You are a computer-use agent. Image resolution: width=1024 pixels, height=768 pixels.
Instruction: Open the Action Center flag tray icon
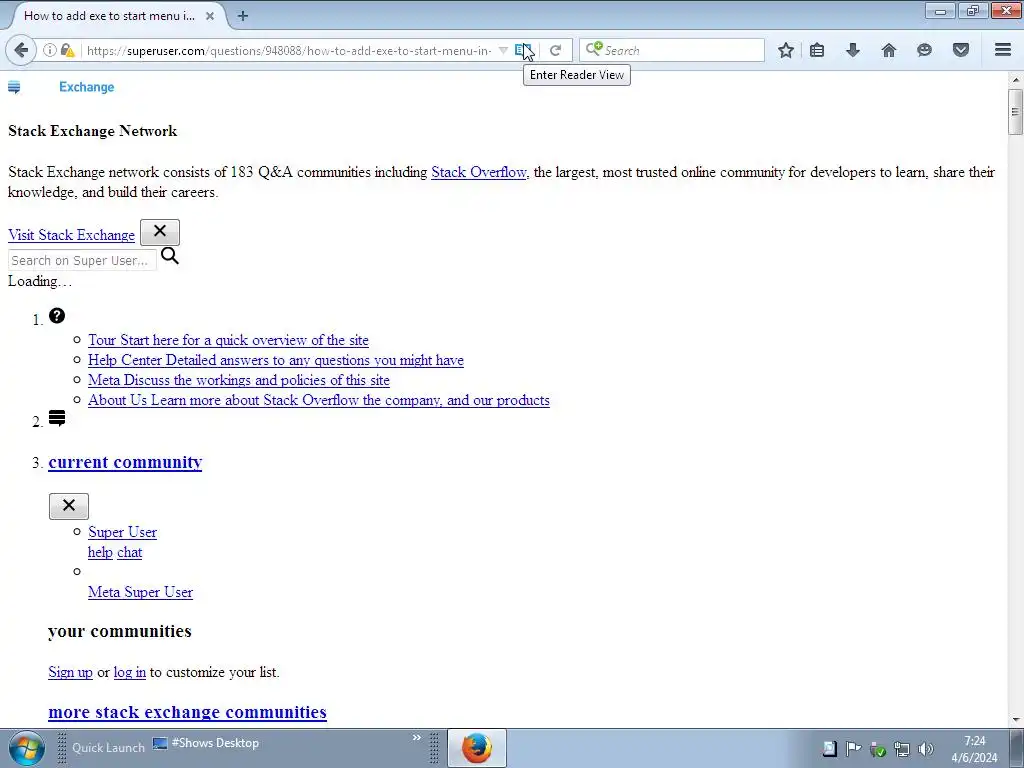(853, 749)
